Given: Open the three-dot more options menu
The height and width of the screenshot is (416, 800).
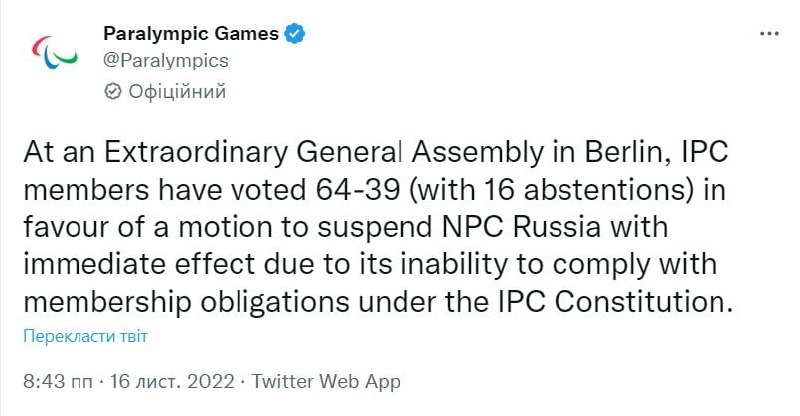Looking at the screenshot, I should (769, 33).
